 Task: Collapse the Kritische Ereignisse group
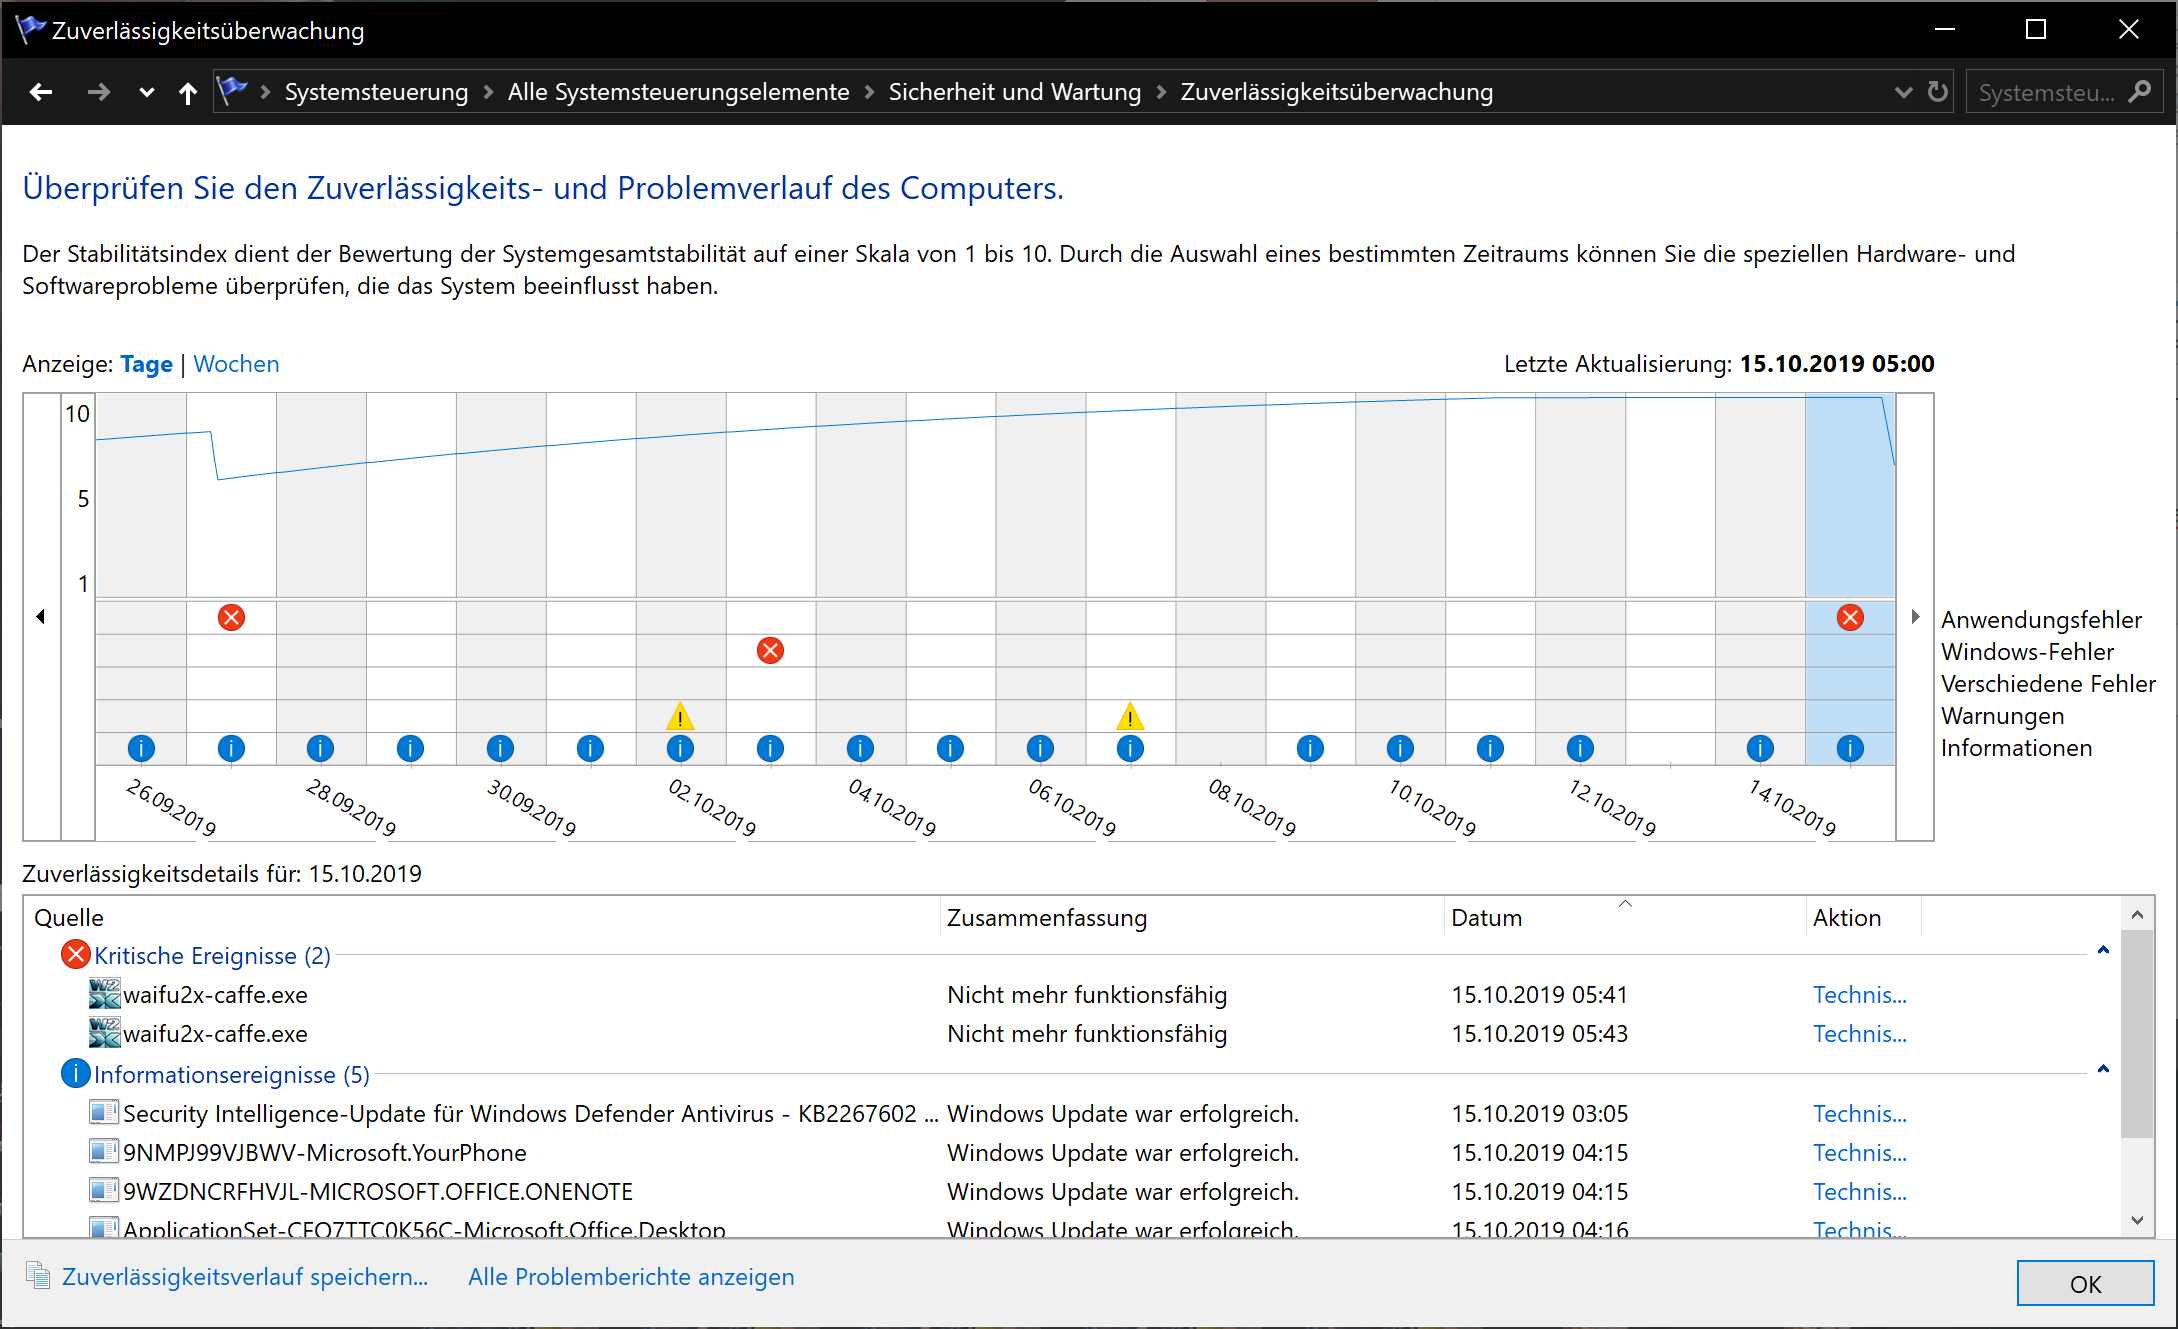pos(2103,951)
